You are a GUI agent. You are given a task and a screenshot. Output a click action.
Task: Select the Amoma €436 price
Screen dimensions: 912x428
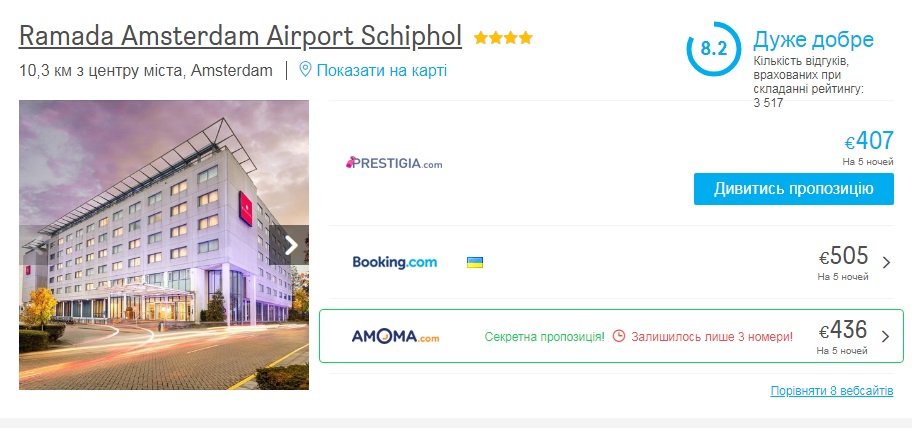(x=844, y=330)
